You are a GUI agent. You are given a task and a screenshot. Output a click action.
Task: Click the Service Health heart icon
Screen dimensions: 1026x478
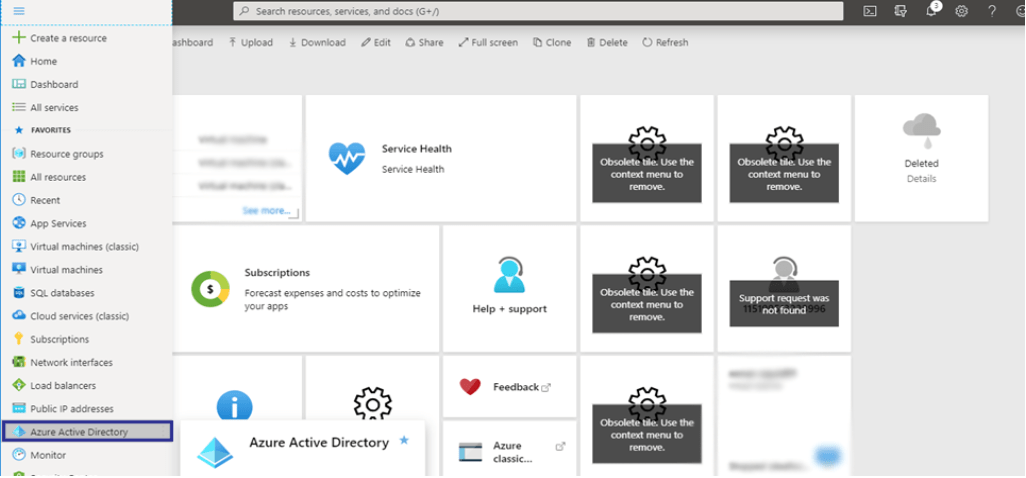[x=347, y=159]
